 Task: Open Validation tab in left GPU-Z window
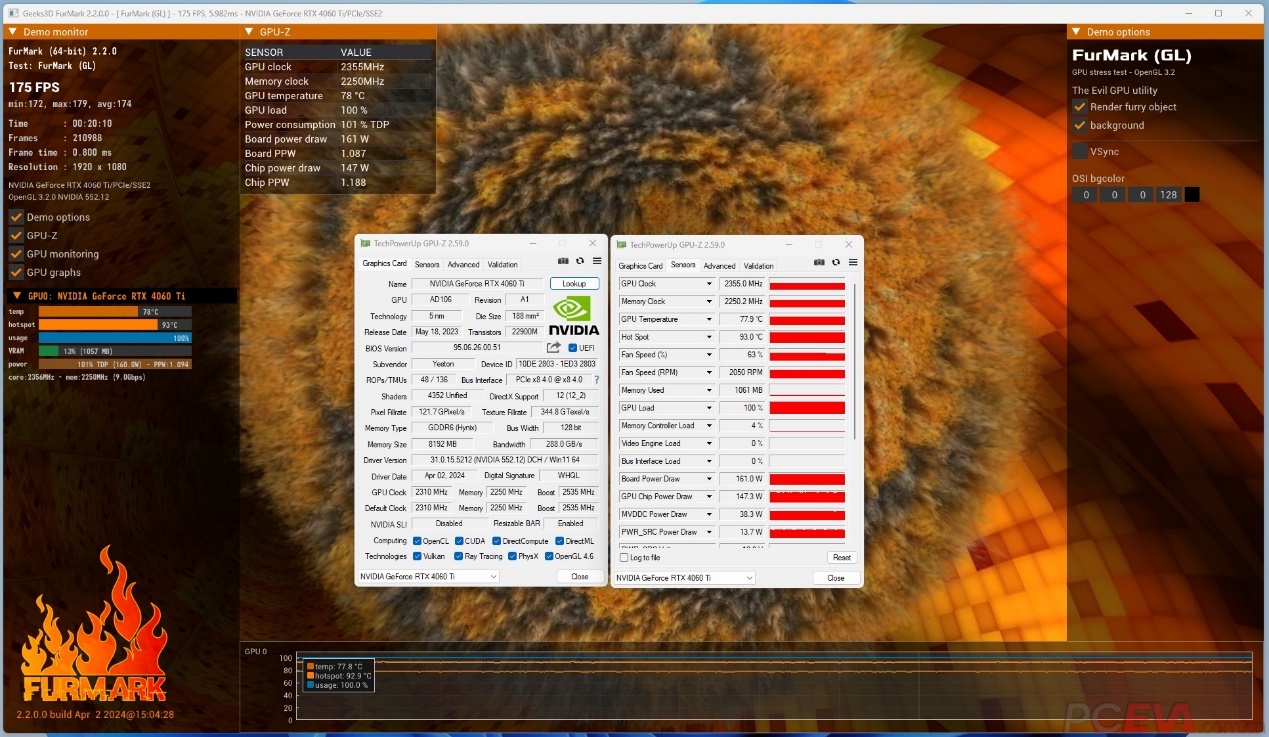pyautogui.click(x=502, y=265)
